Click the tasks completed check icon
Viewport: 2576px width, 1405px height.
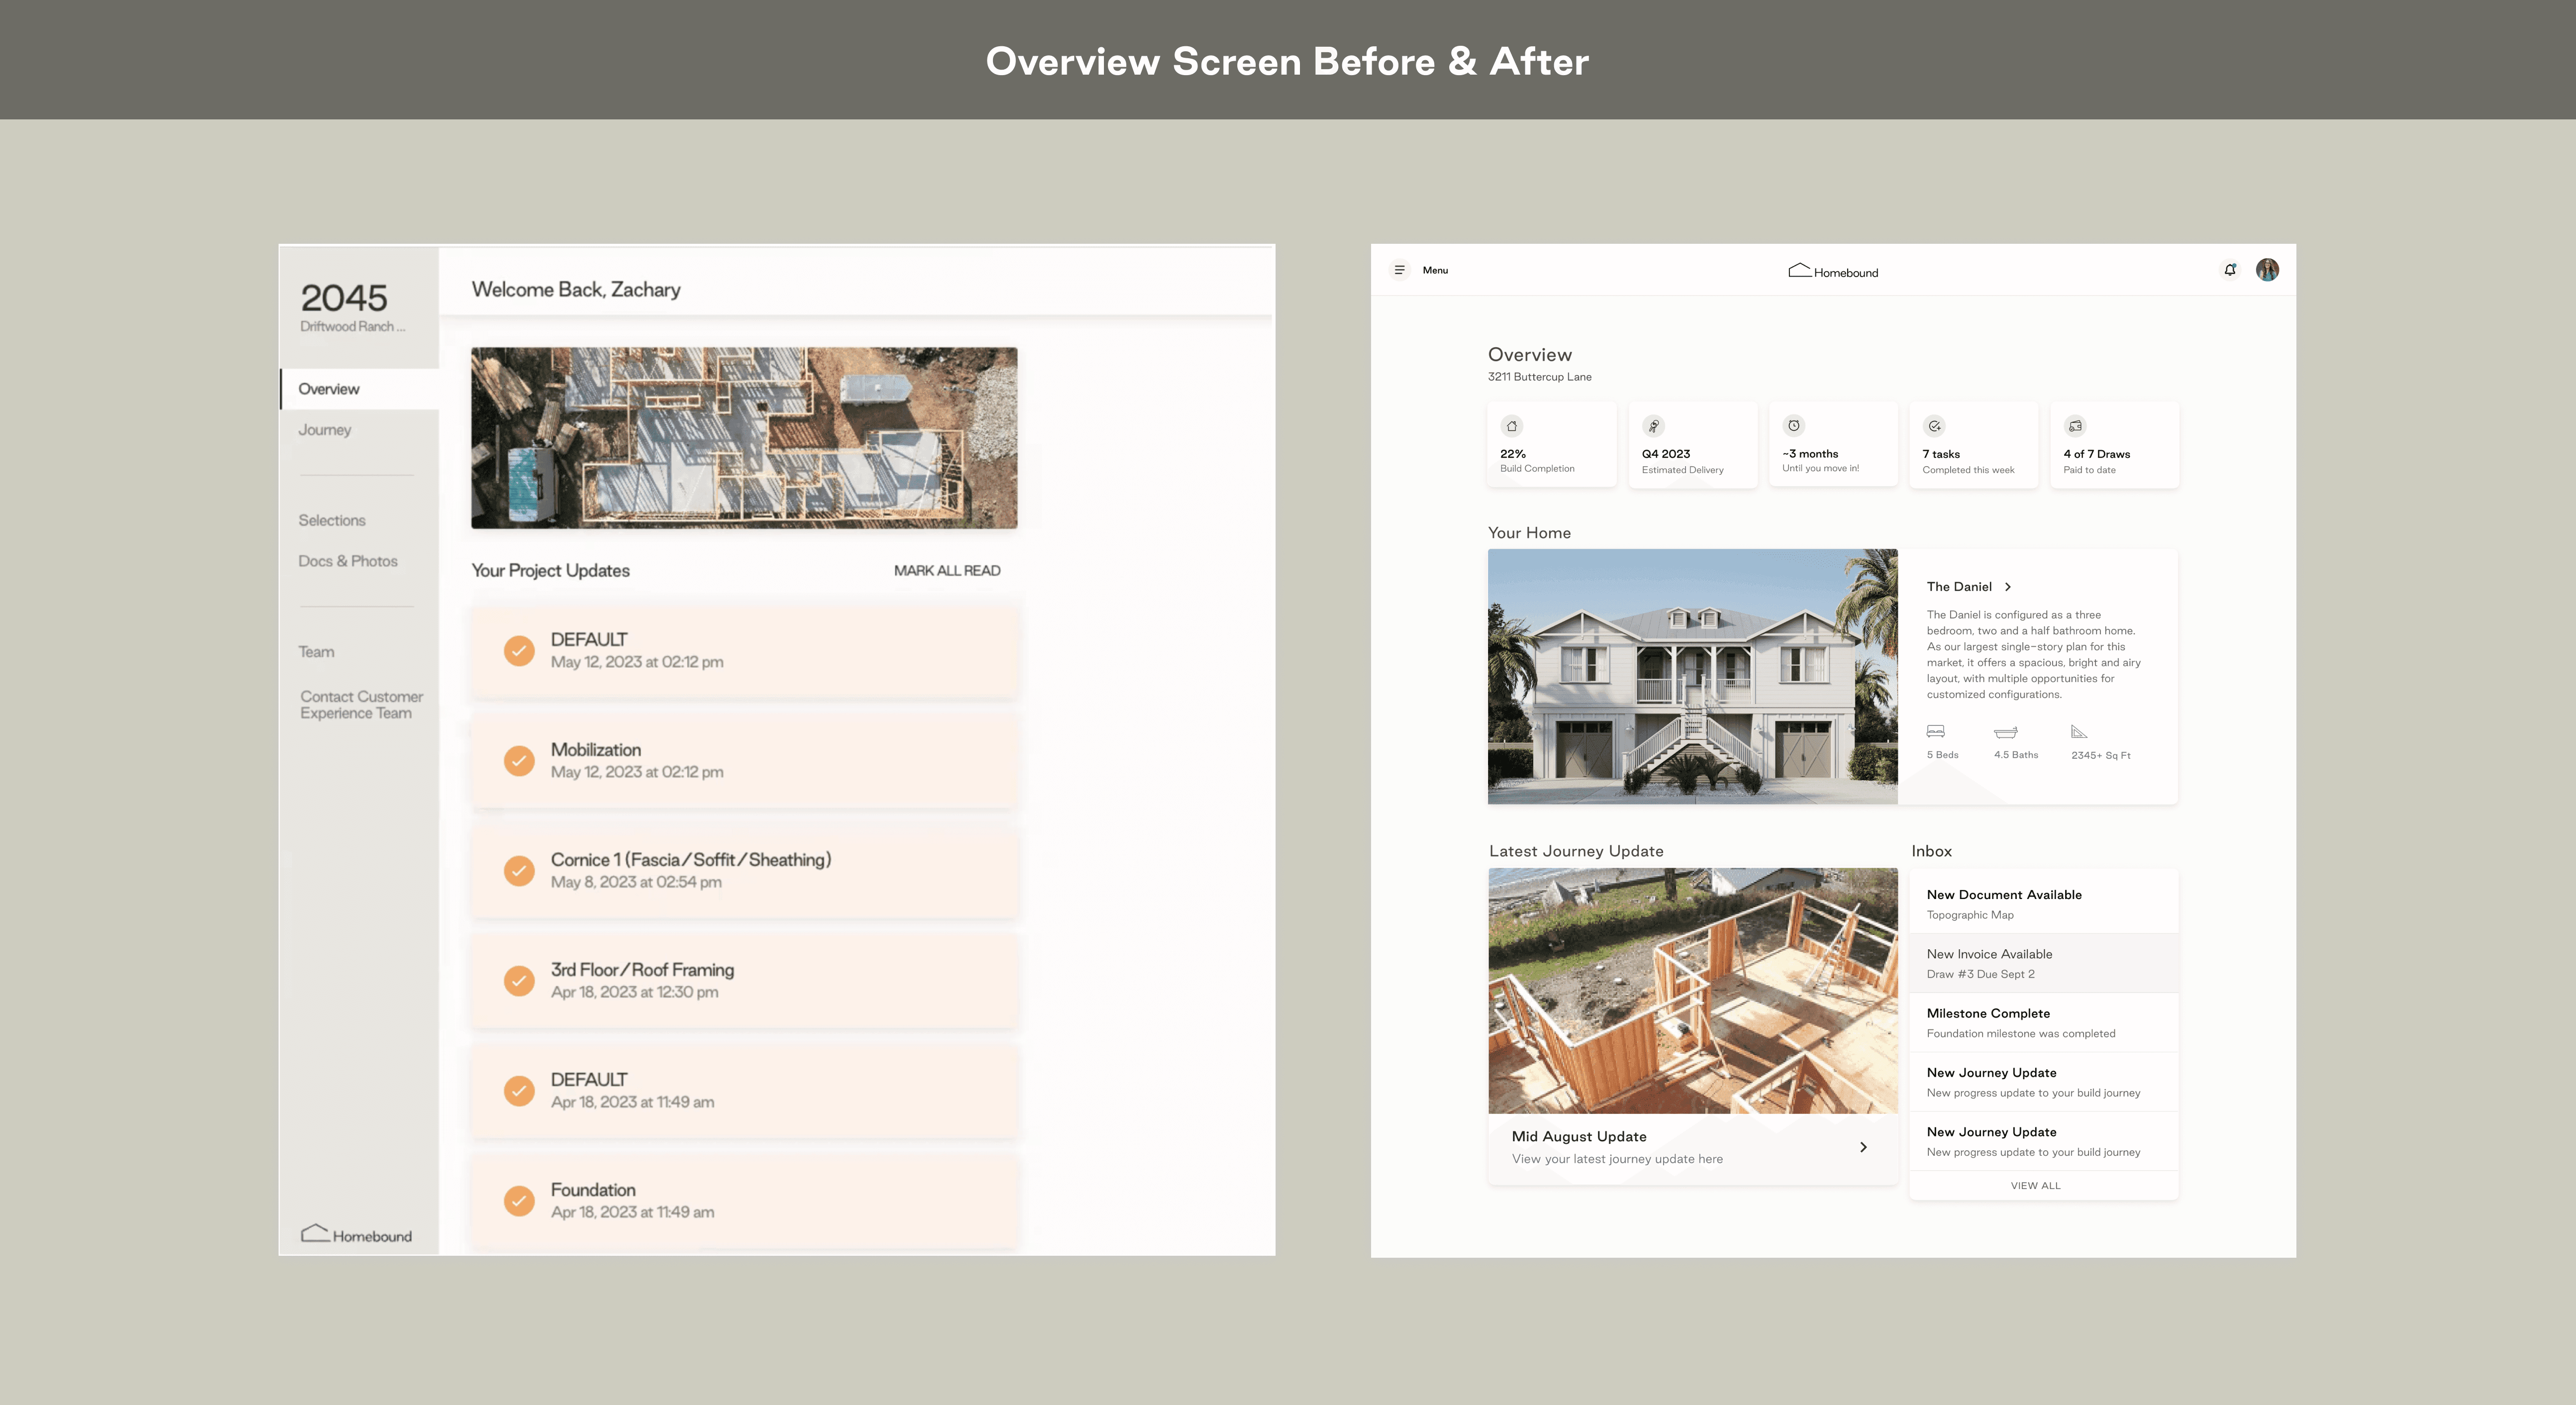(1935, 426)
